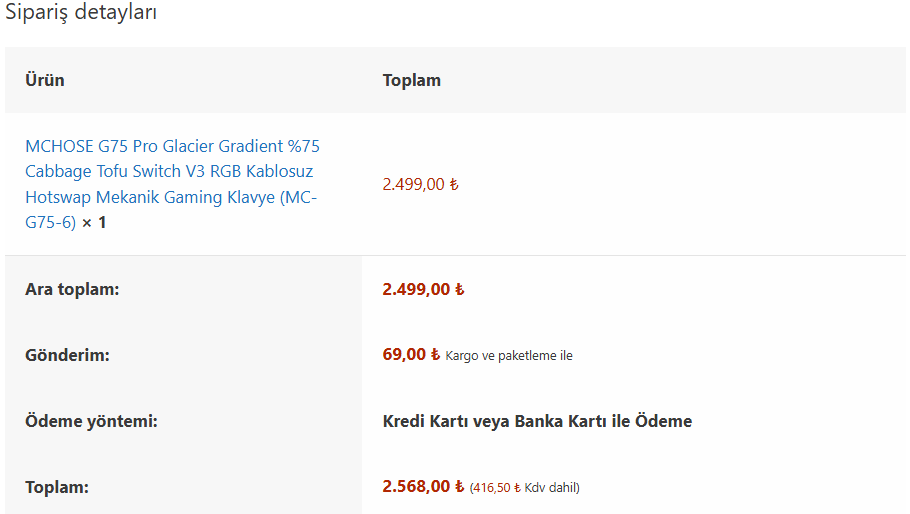The width and height of the screenshot is (910, 514).
Task: Click the Ödeme yöntemi label
Action: 91,421
